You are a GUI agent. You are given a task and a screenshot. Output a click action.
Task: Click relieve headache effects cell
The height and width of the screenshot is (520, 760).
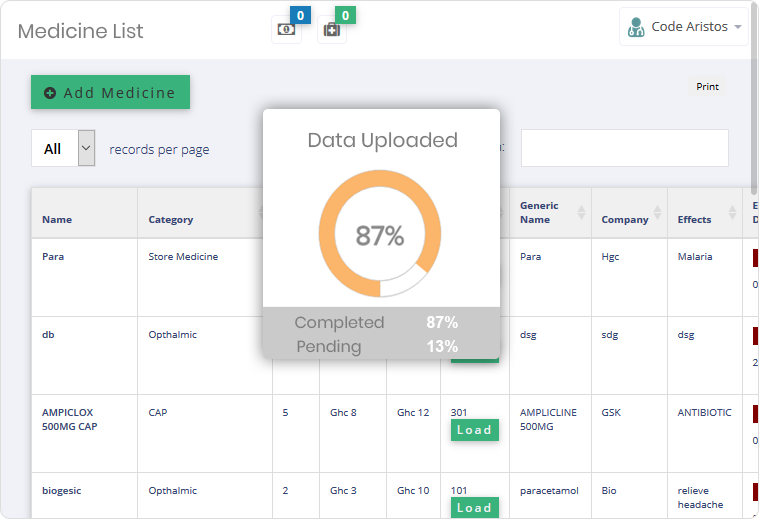705,496
